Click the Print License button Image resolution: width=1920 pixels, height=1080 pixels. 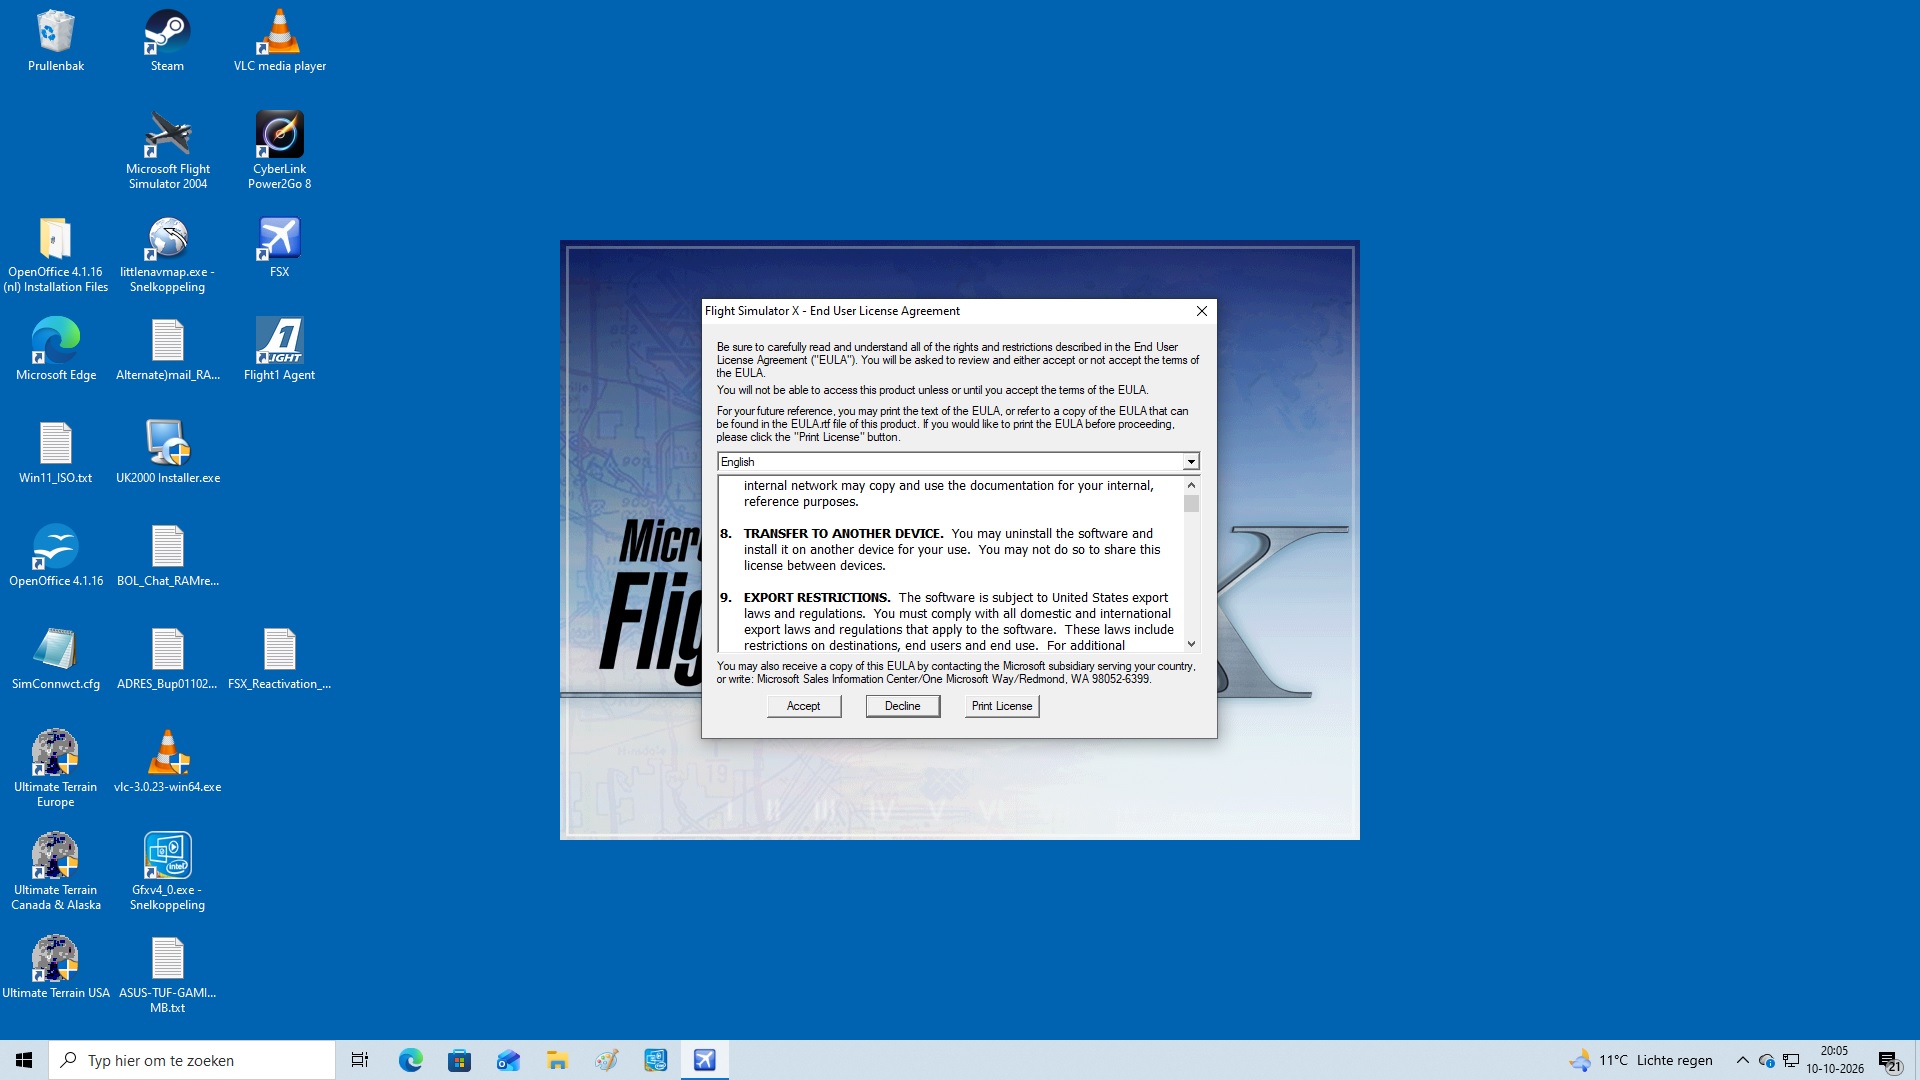1002,706
